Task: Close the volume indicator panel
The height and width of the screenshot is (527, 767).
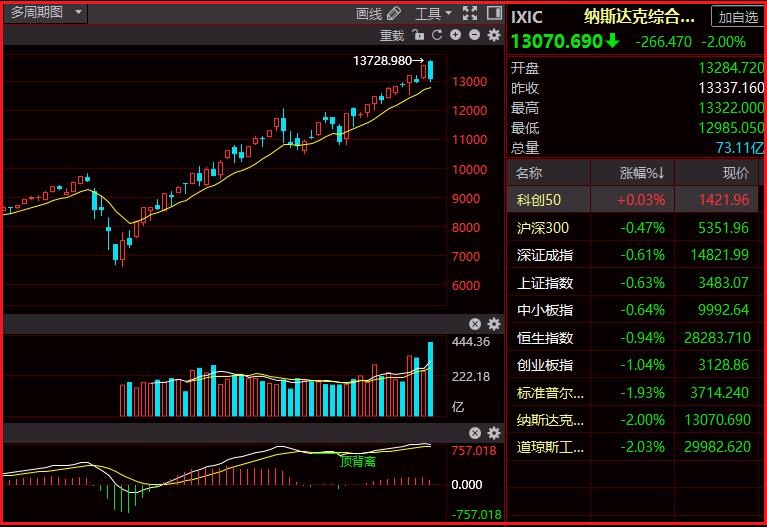Action: coord(474,324)
